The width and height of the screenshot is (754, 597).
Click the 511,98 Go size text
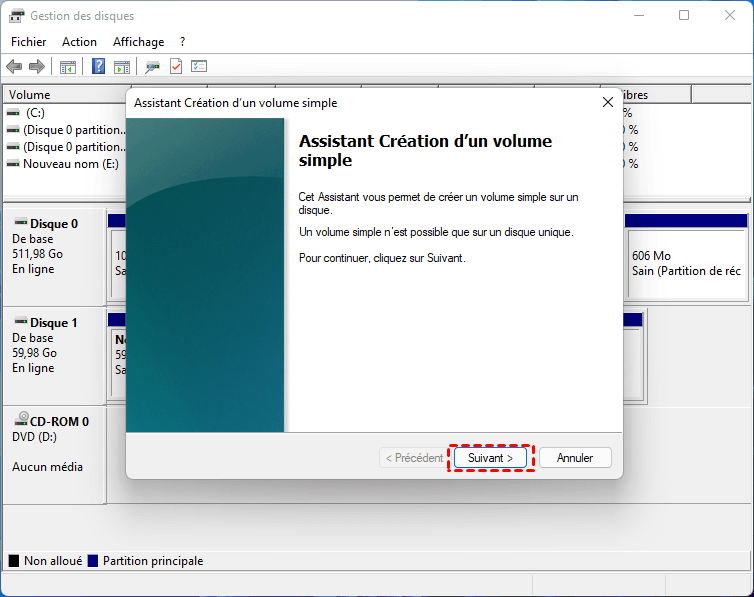click(x=38, y=254)
